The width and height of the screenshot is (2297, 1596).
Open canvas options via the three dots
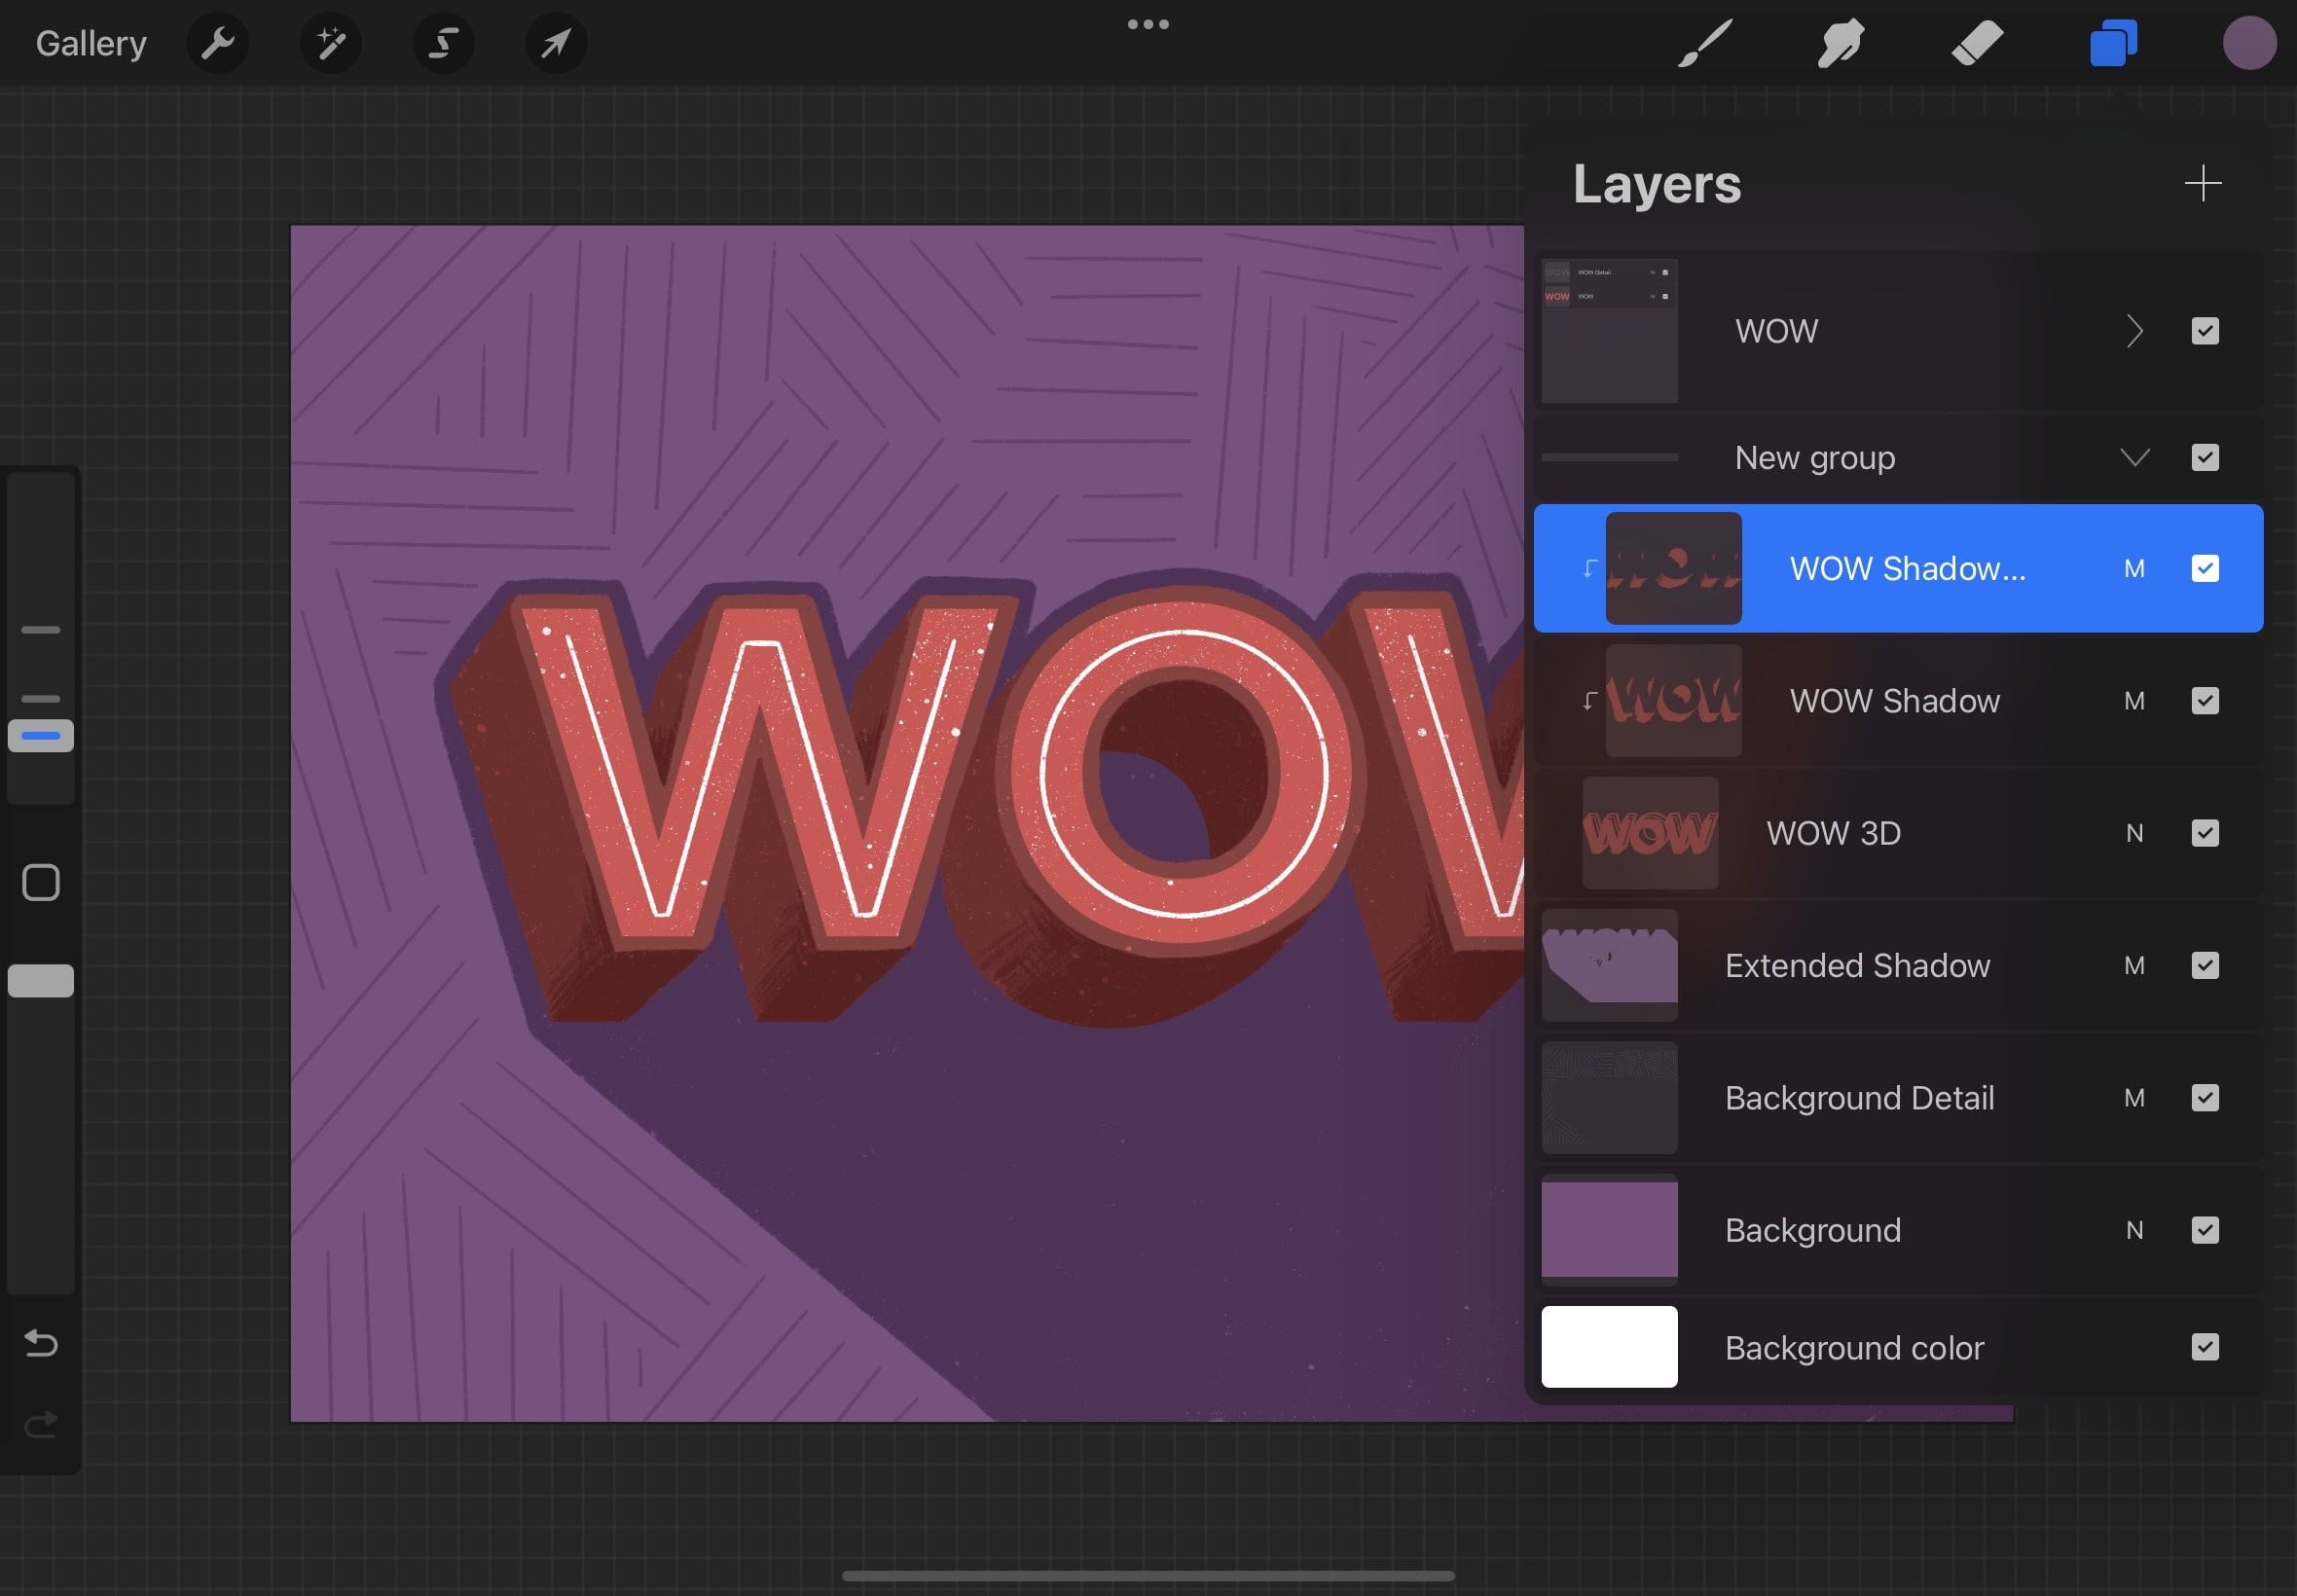(x=1147, y=23)
